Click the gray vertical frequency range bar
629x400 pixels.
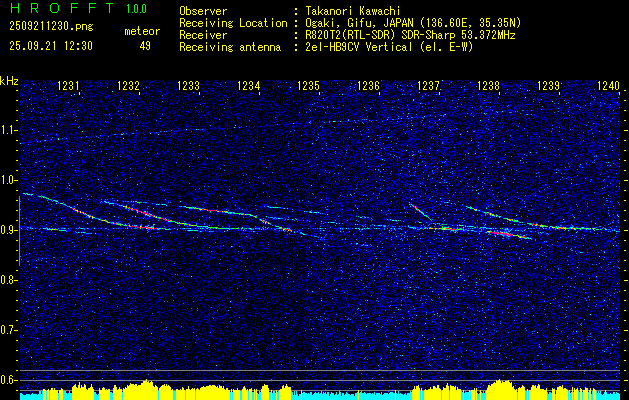pyautogui.click(x=19, y=231)
